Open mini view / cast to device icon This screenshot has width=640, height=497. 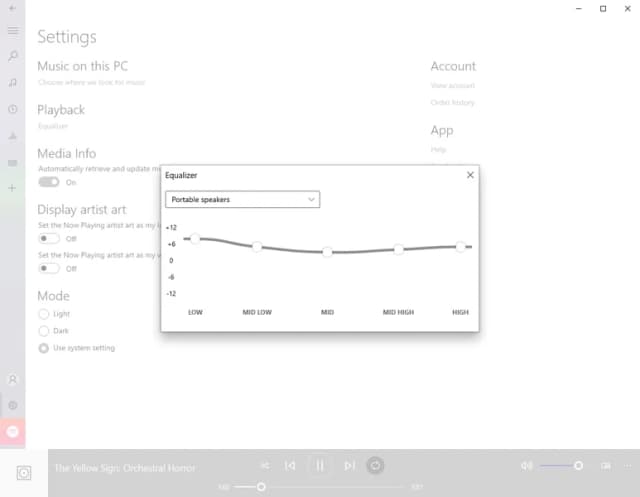606,466
